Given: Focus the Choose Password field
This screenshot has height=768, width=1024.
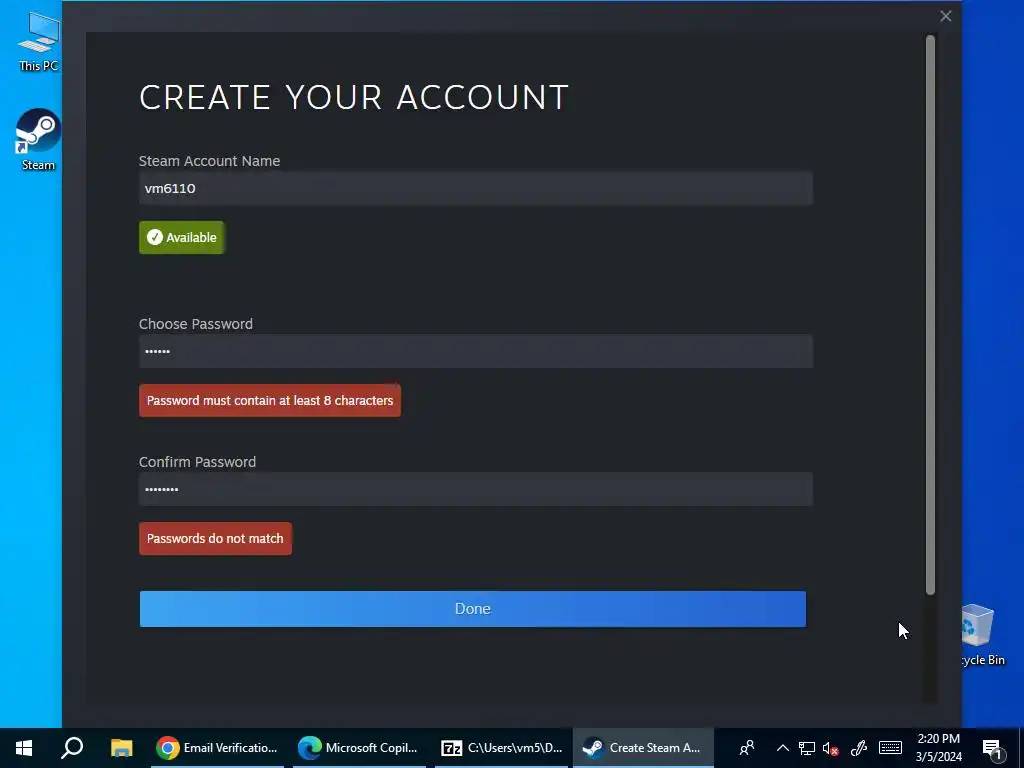Looking at the screenshot, I should [475, 351].
